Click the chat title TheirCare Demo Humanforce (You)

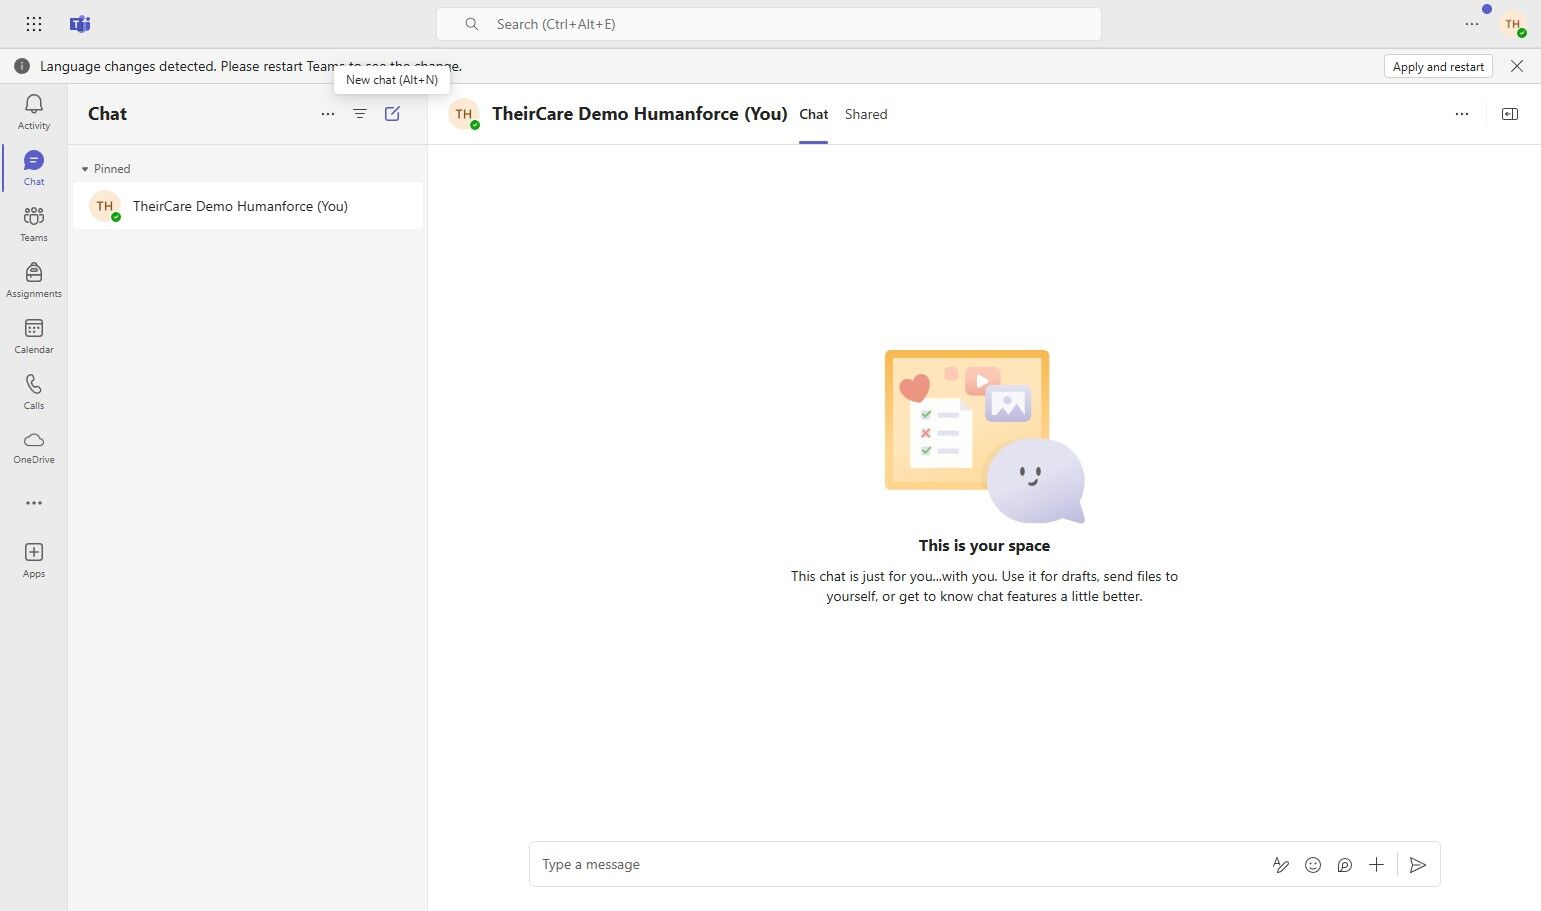point(640,114)
